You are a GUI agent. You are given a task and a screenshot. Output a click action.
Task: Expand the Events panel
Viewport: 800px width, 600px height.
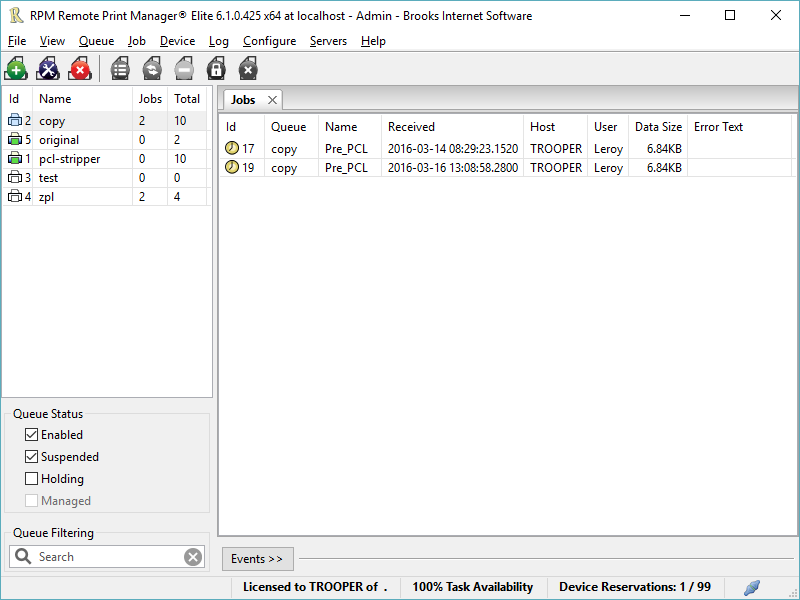[257, 559]
